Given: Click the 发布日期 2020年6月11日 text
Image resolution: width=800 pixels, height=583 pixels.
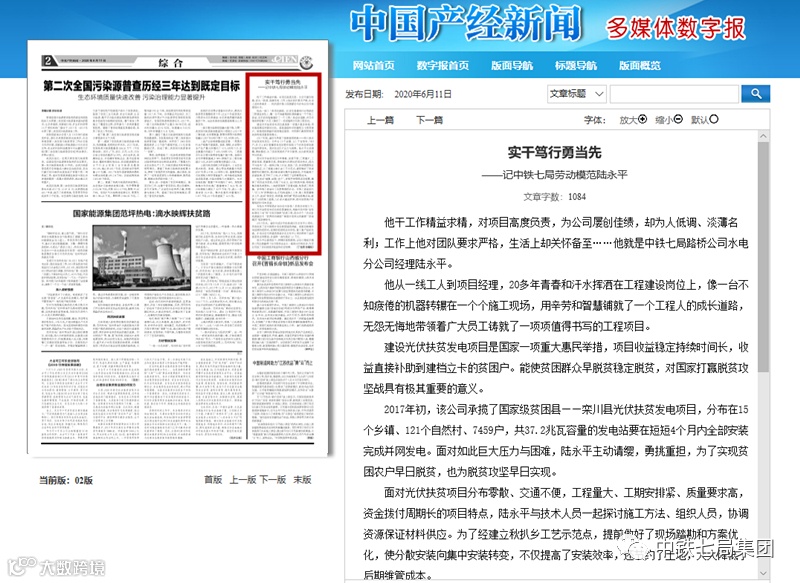Looking at the screenshot, I should click(398, 94).
